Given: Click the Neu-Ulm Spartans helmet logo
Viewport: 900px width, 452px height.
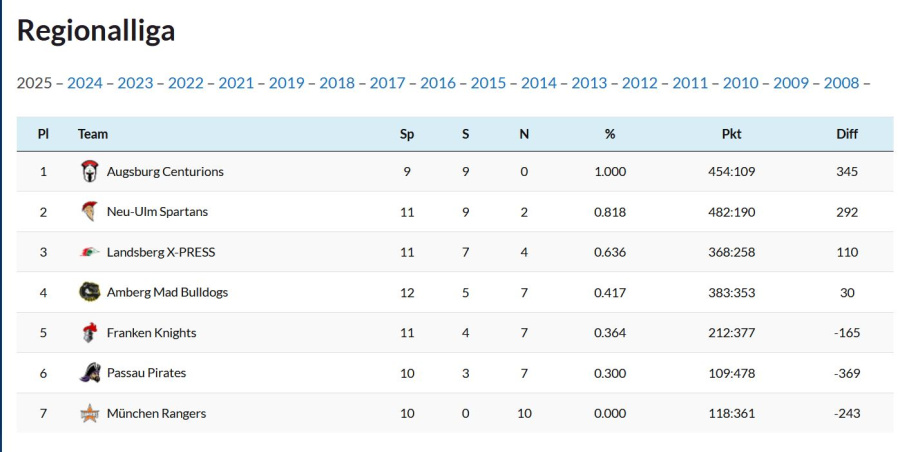Looking at the screenshot, I should point(90,212).
